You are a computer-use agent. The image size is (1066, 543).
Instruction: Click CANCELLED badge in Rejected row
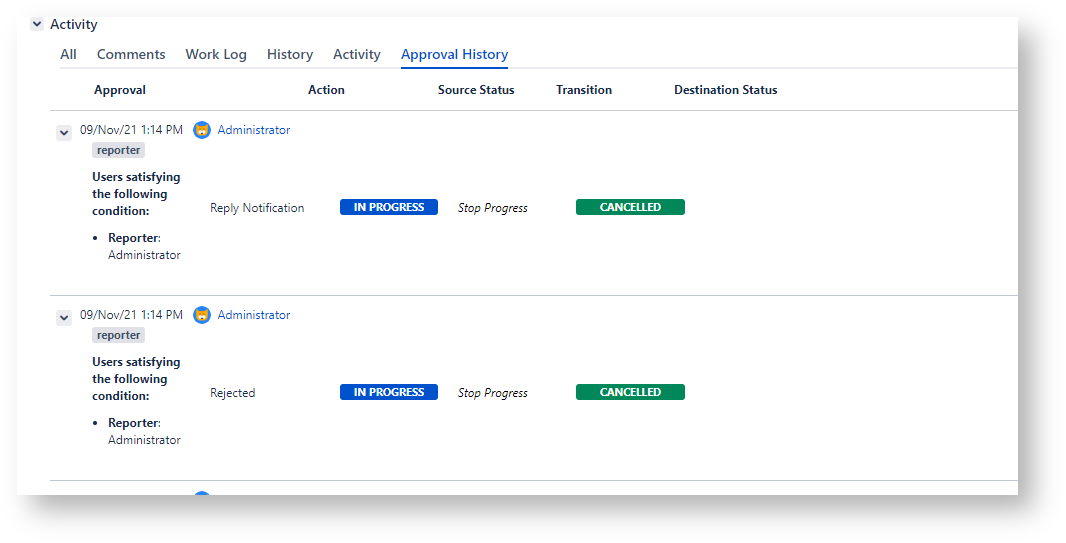coord(630,392)
